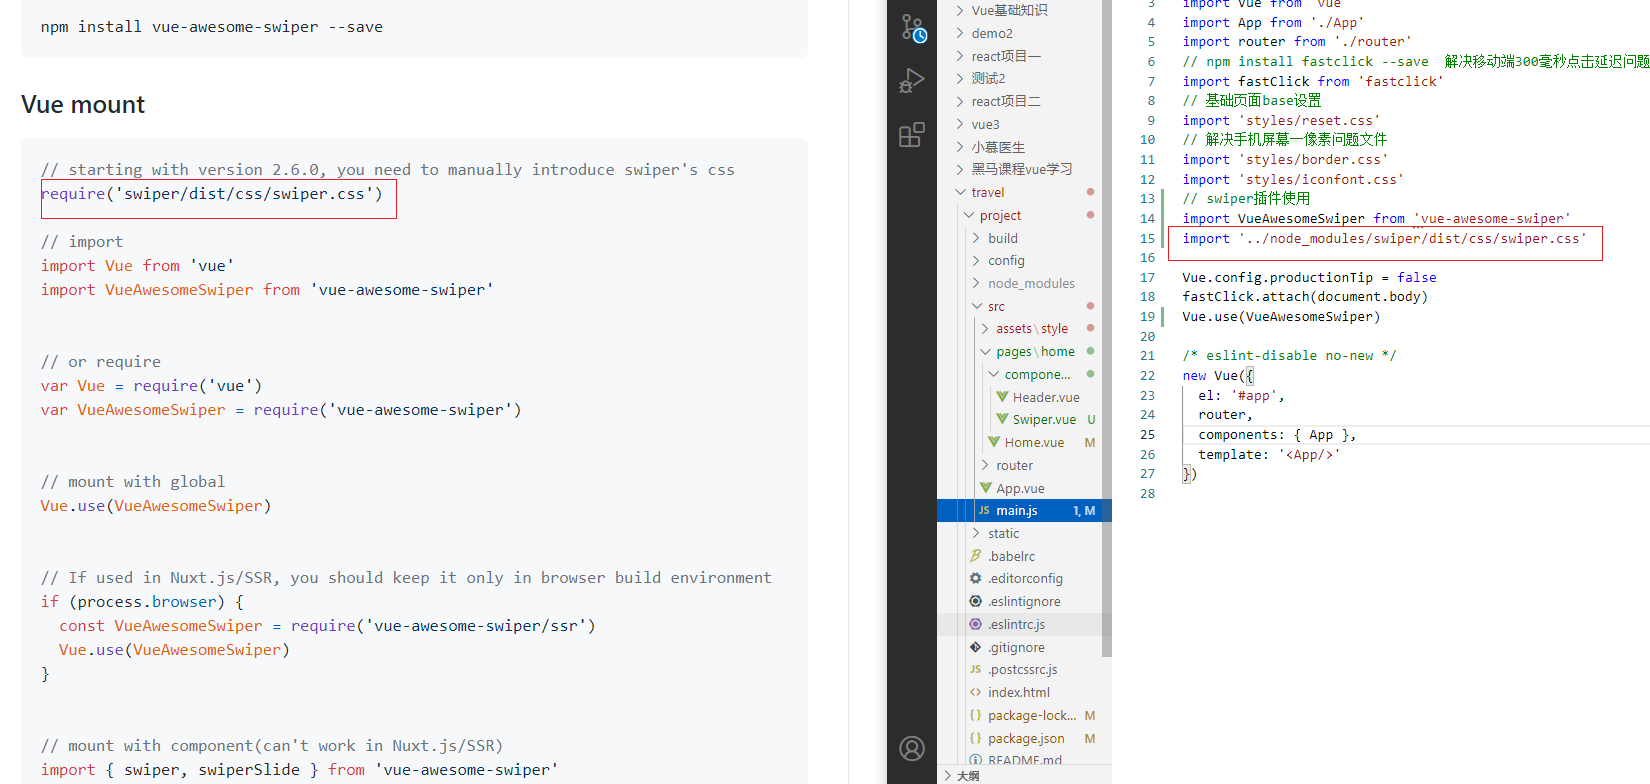Viewport: 1650px width, 784px height.
Task: Open Swiper.vue in the explorer
Action: pos(1044,419)
